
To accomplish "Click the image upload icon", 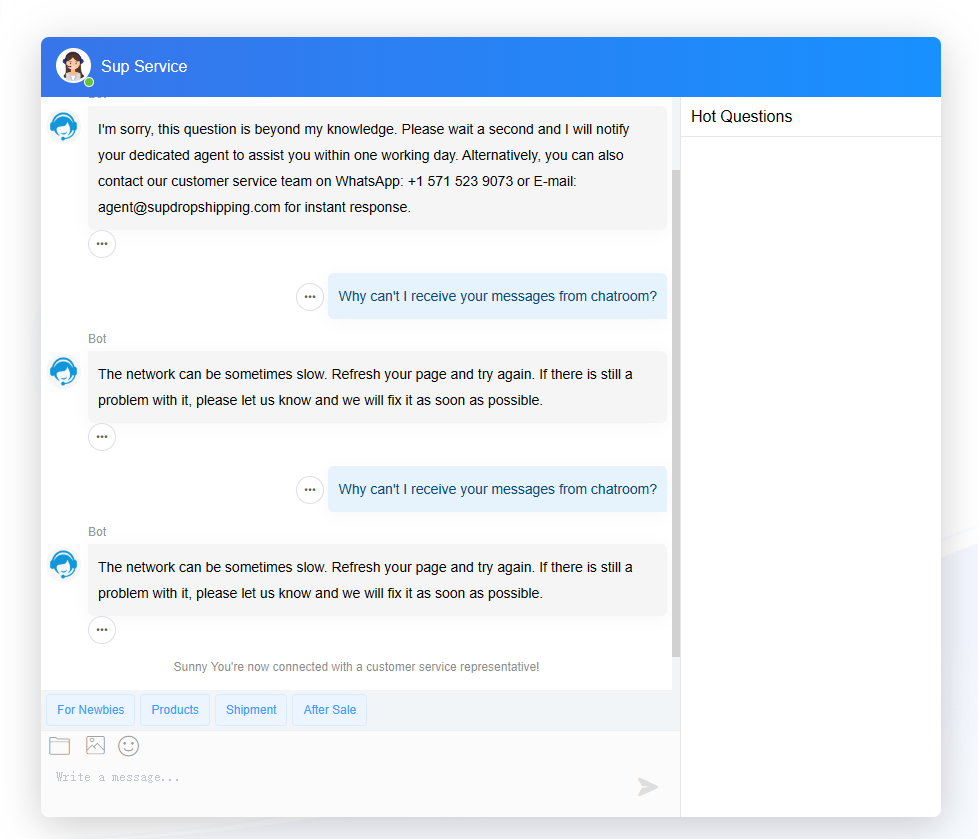I will point(95,745).
